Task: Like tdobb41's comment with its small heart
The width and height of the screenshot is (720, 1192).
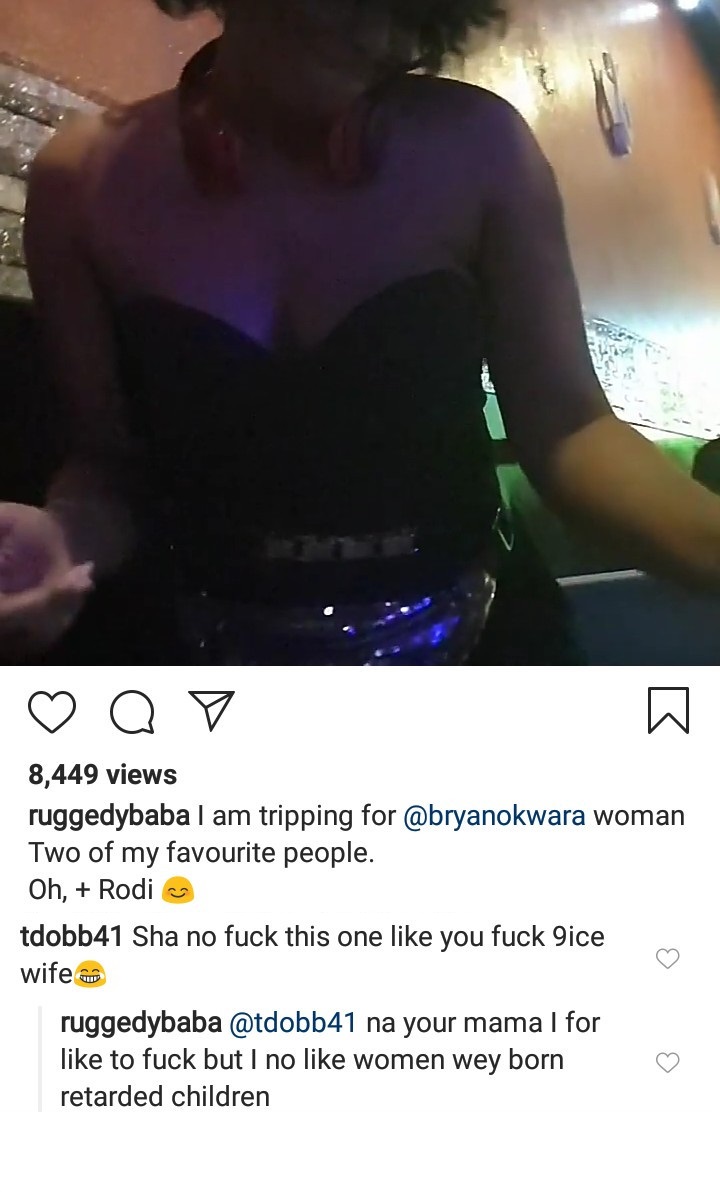Action: (668, 959)
